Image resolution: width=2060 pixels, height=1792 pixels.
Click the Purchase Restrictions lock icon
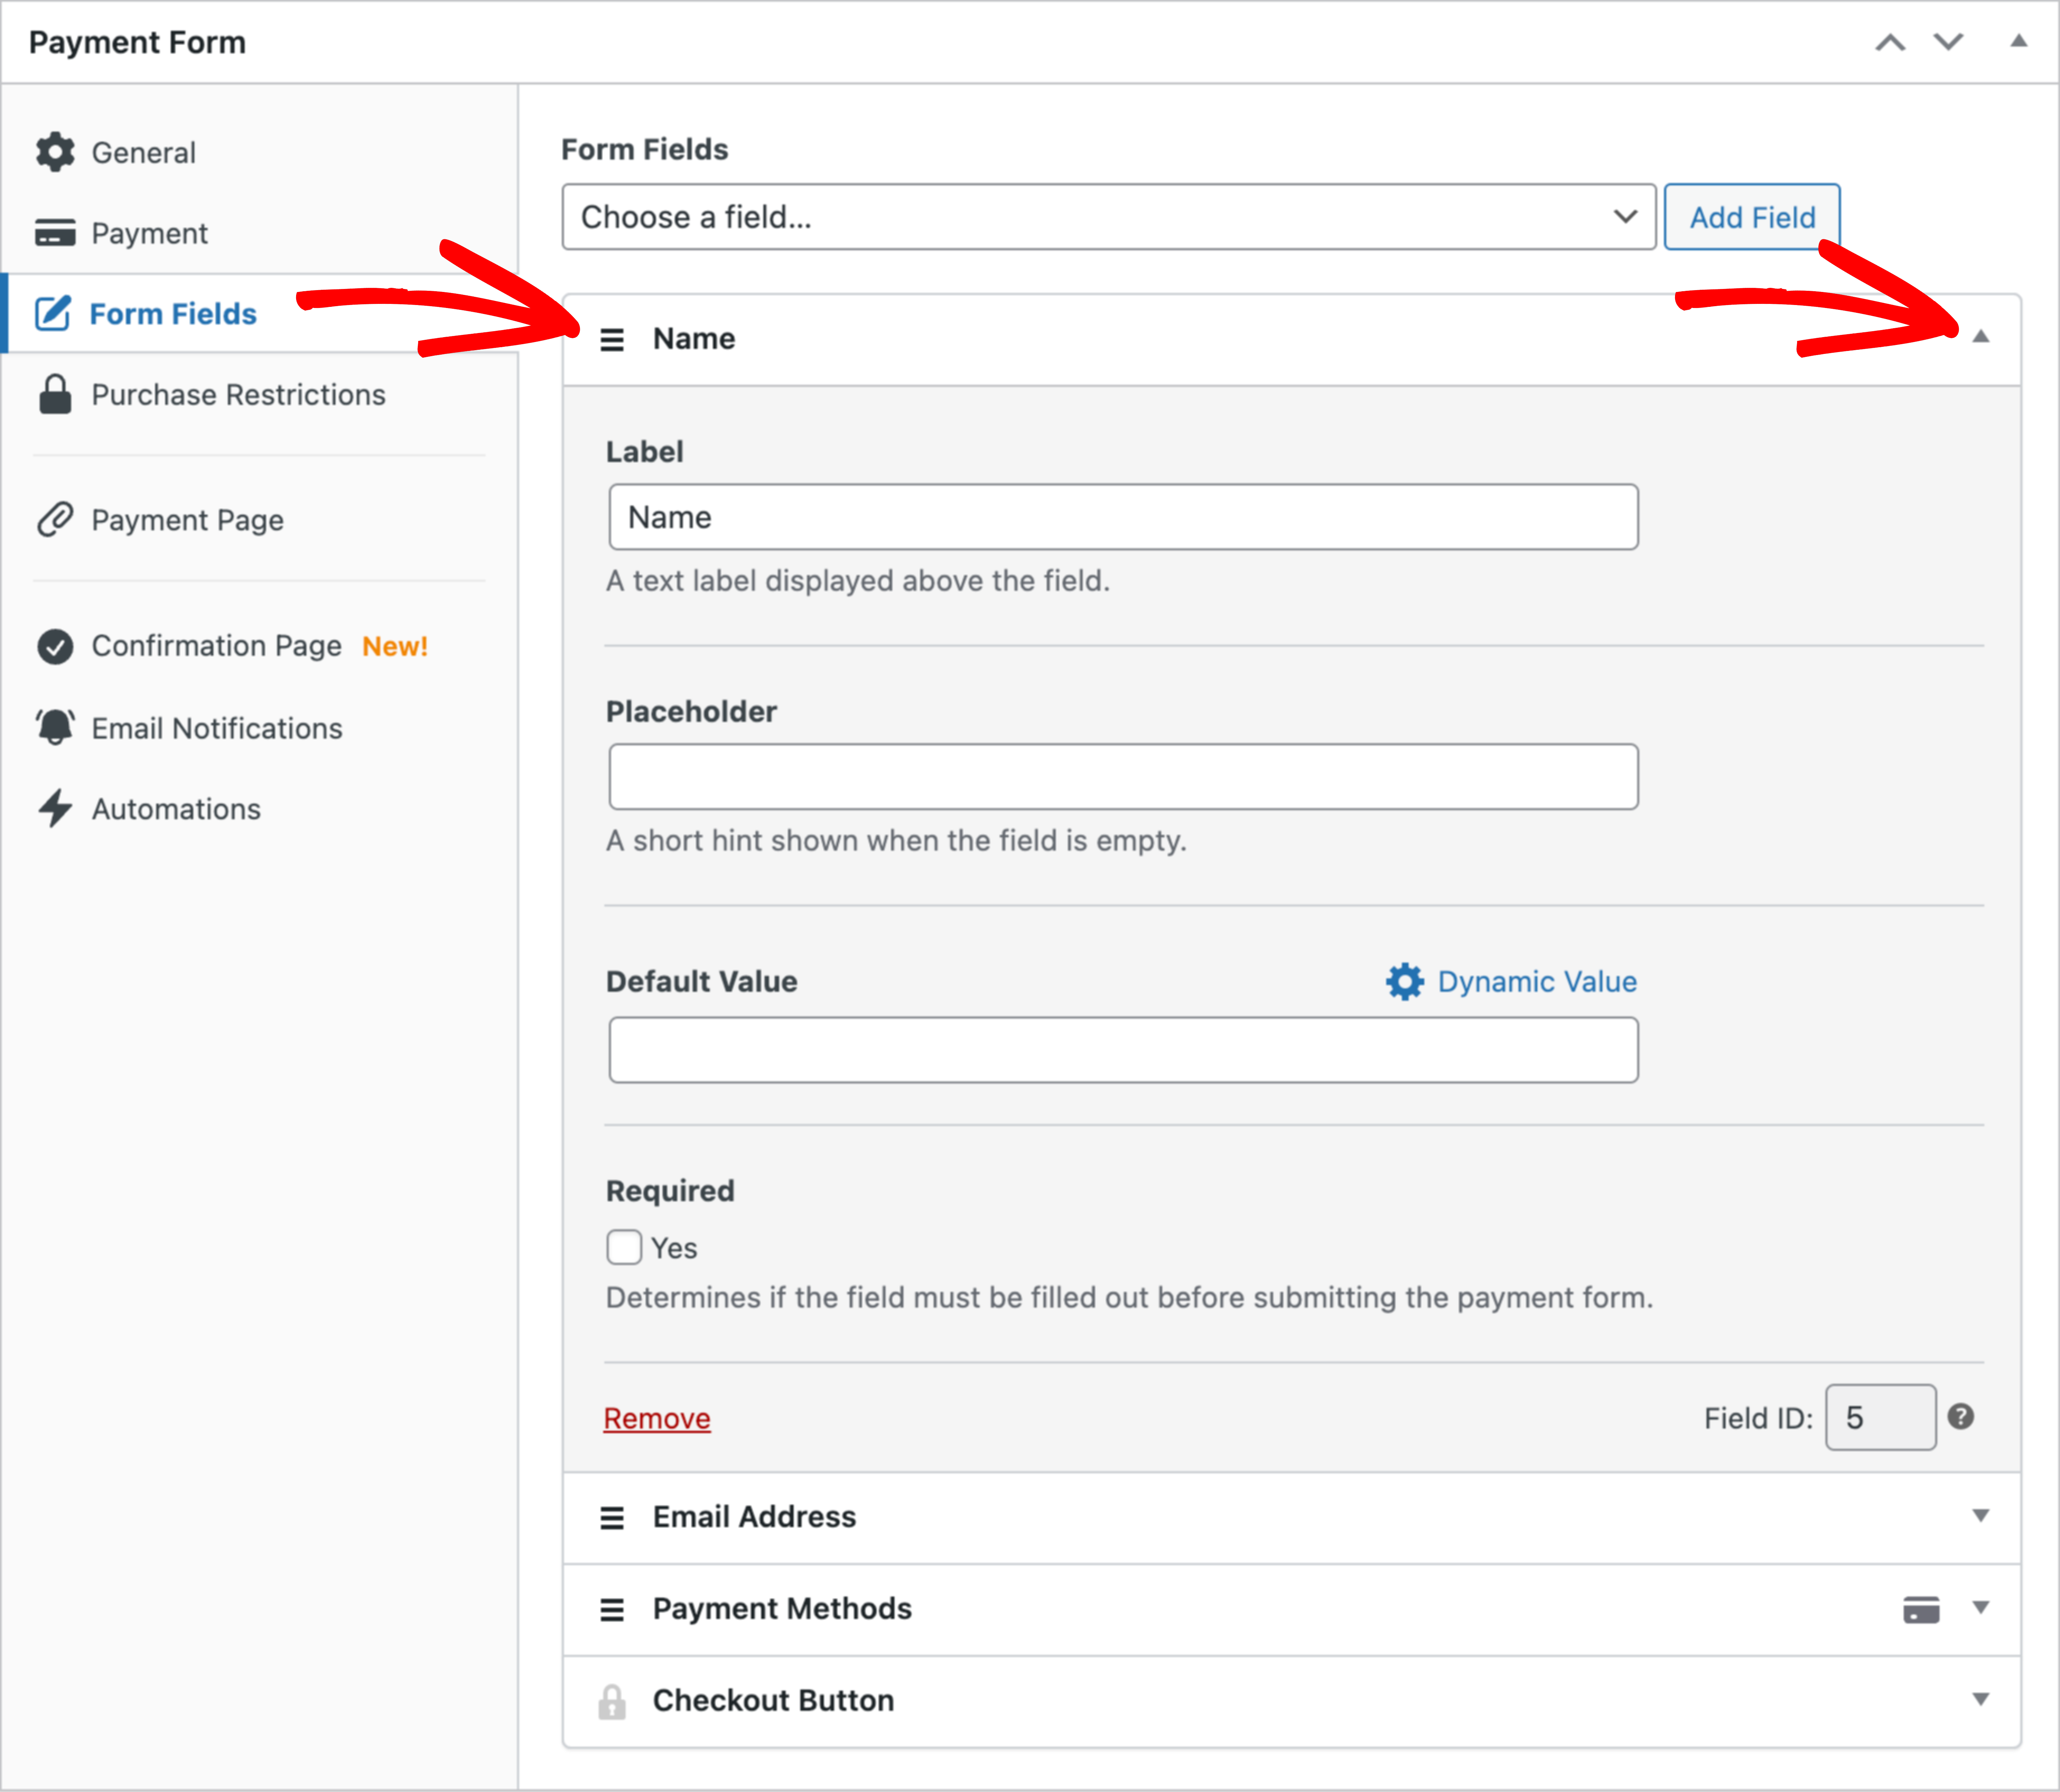[x=55, y=394]
